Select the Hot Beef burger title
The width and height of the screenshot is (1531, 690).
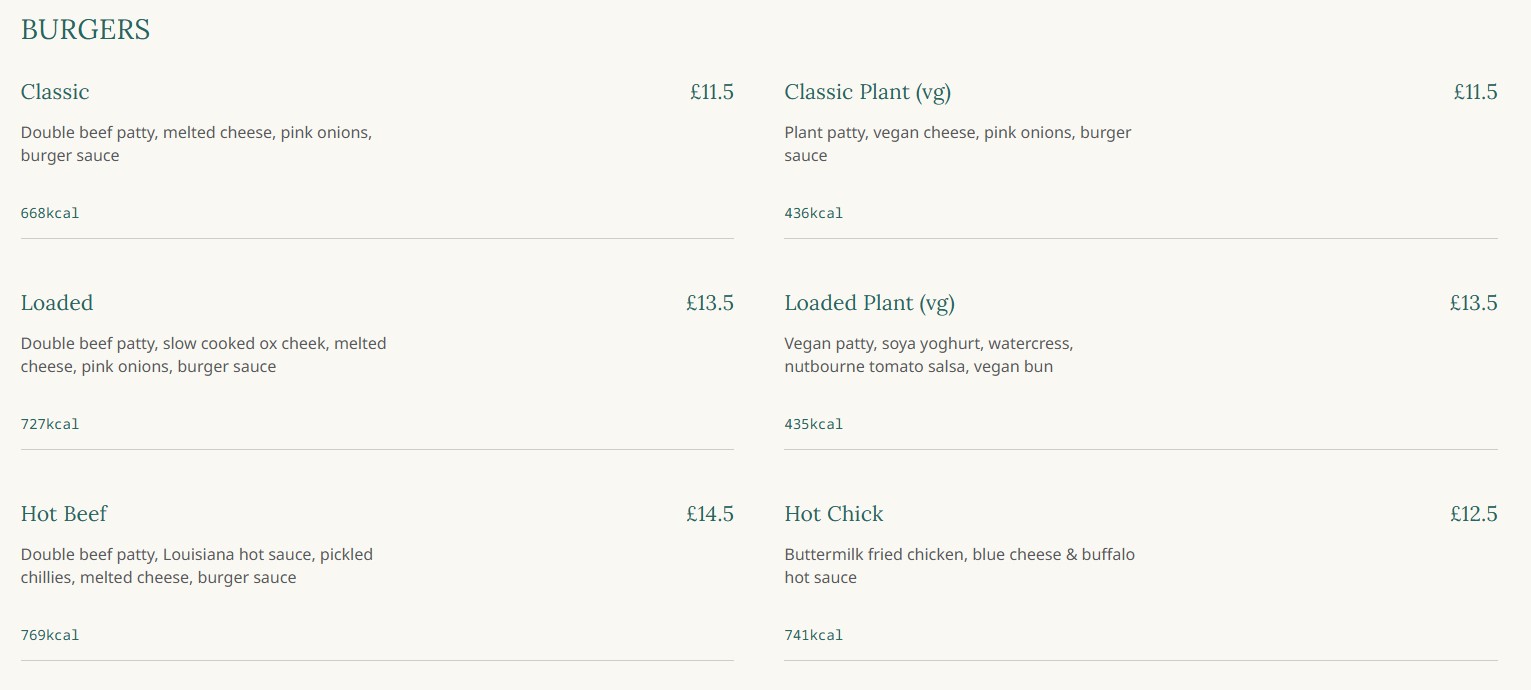64,514
